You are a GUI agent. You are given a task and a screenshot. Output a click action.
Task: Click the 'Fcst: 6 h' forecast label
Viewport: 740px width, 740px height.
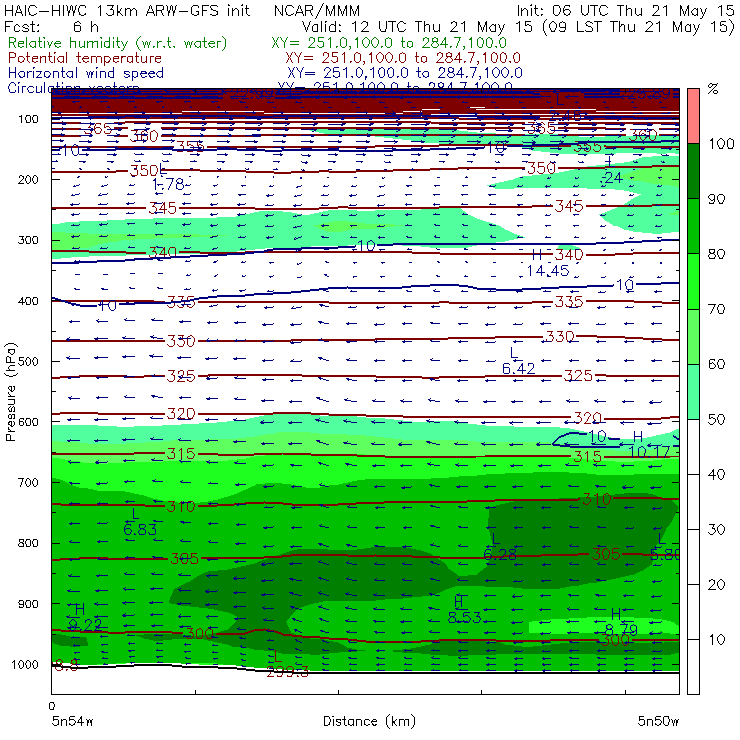pyautogui.click(x=51, y=26)
